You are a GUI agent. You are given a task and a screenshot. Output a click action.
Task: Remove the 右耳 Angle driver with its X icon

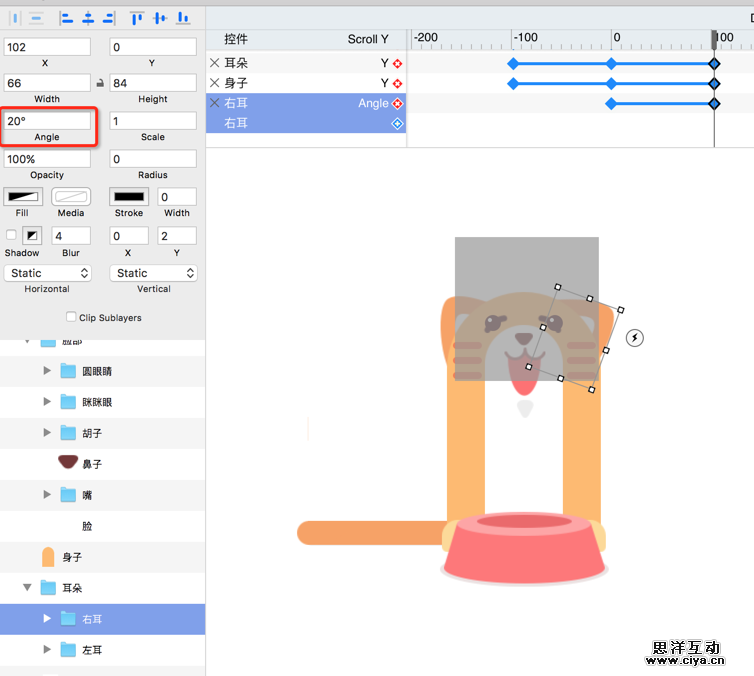214,103
